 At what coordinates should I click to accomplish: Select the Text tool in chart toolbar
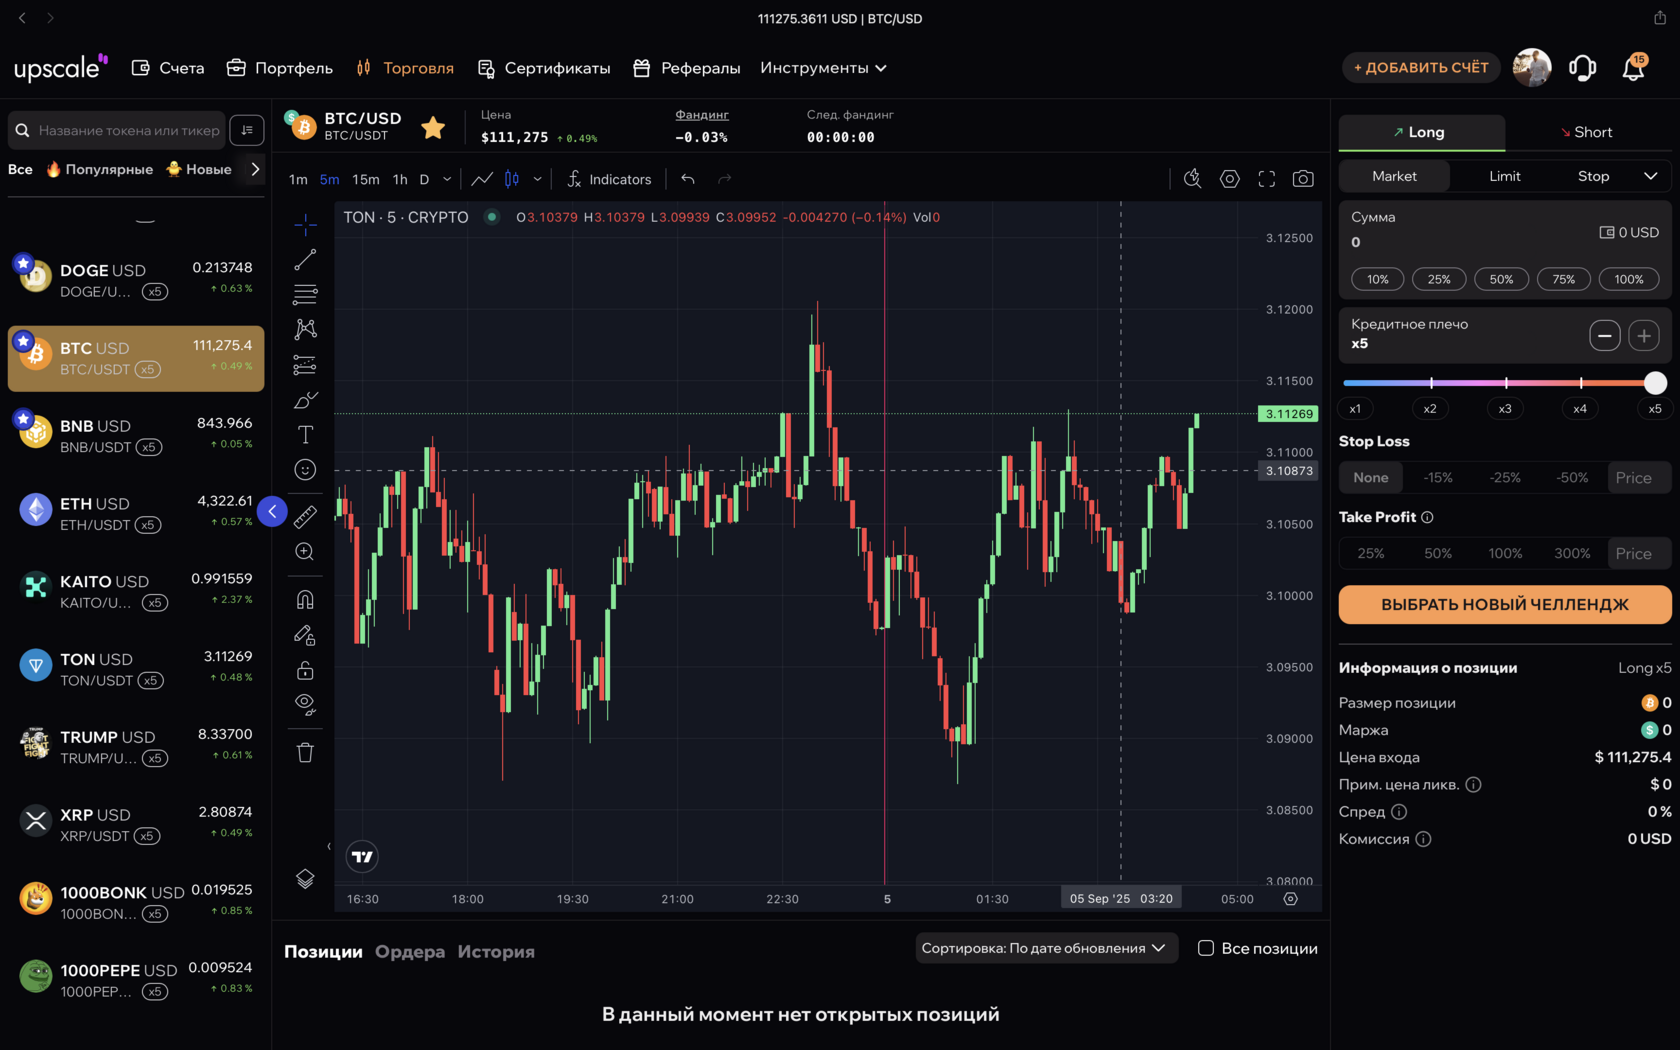pyautogui.click(x=305, y=435)
